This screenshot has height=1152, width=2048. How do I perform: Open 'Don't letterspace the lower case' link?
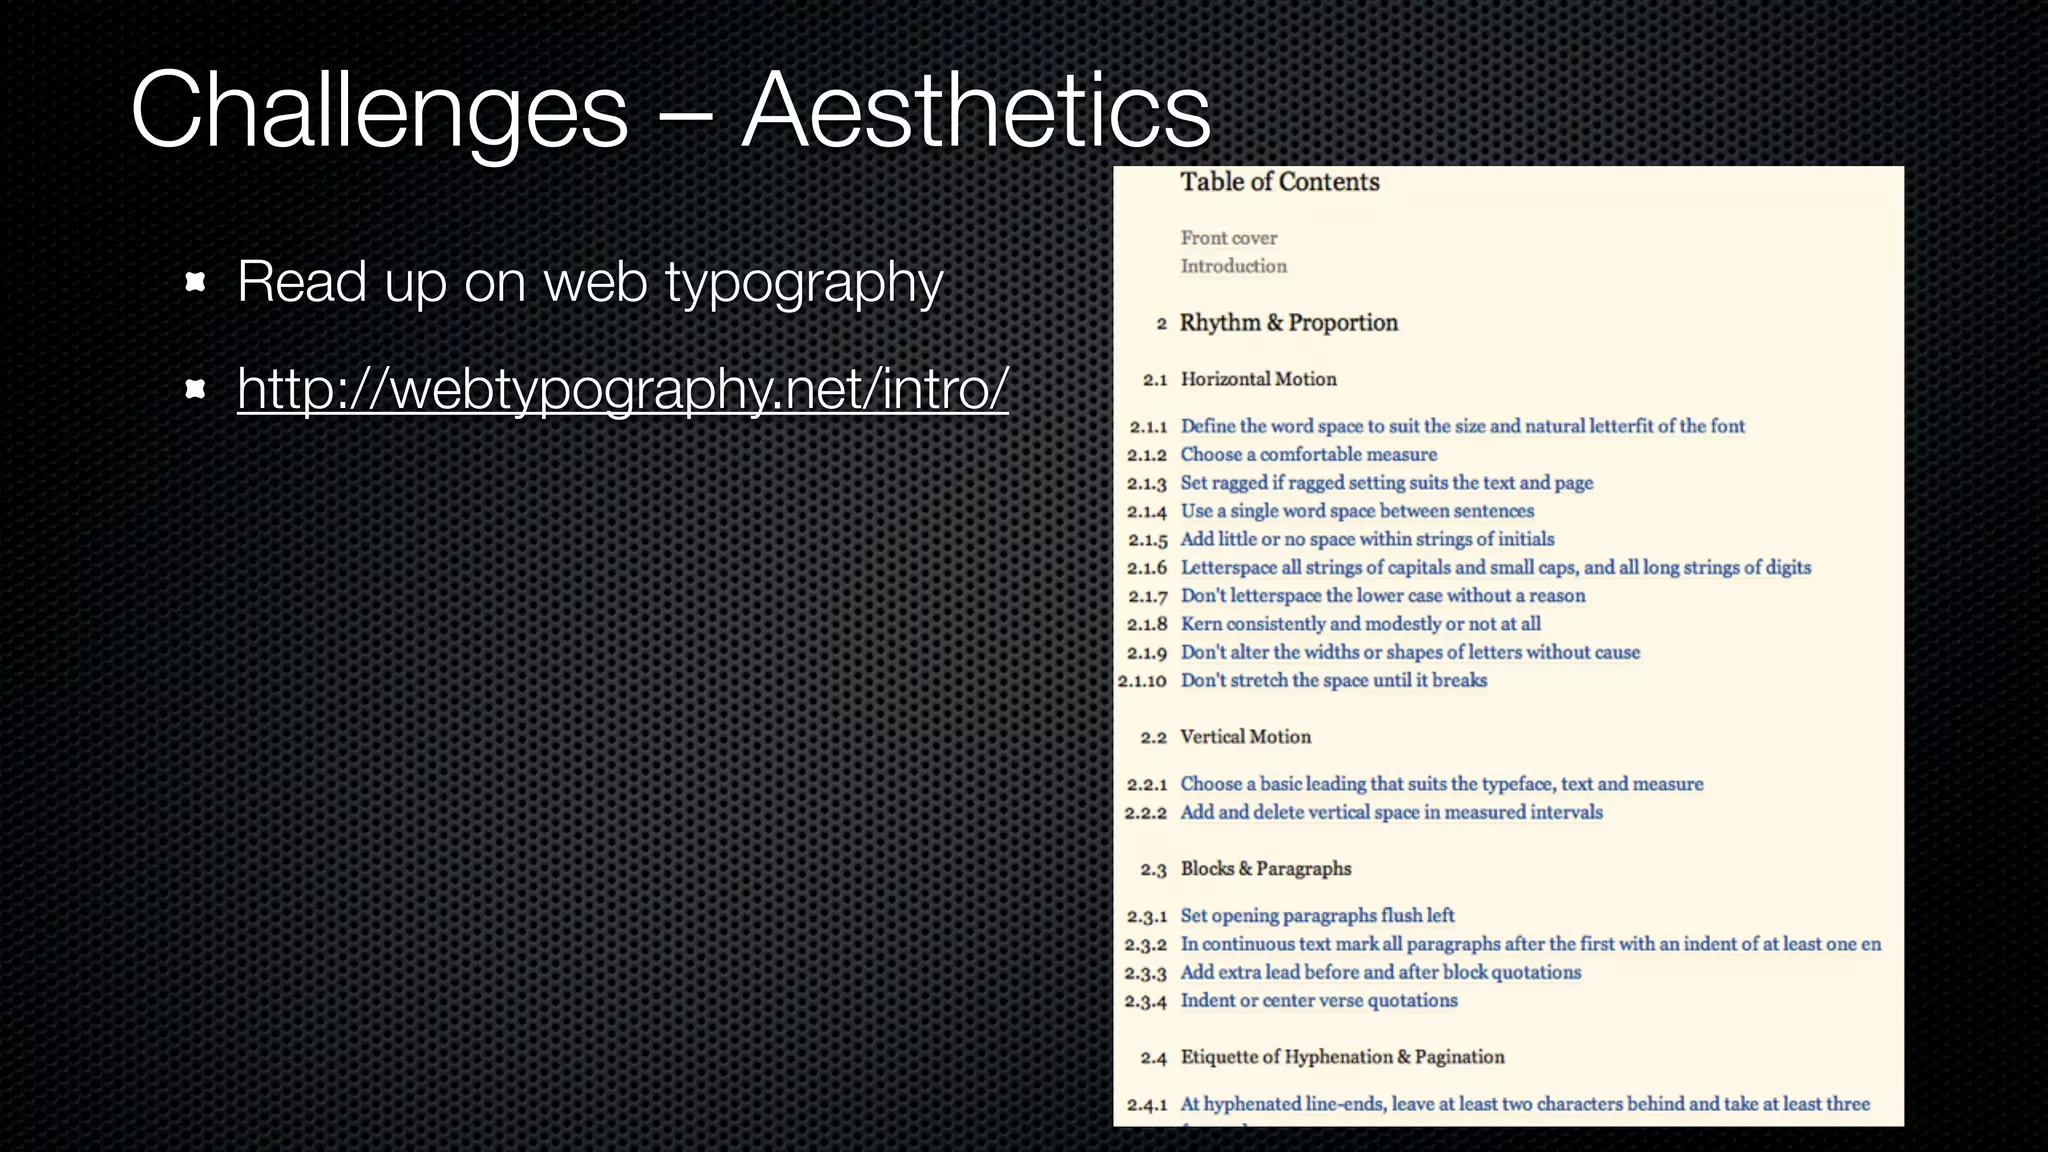[1383, 595]
